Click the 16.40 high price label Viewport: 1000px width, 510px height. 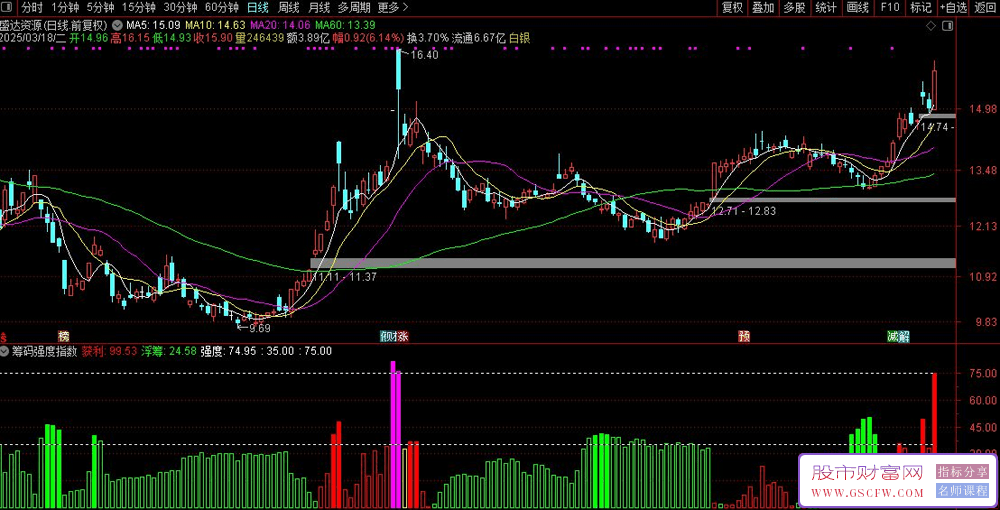pos(424,55)
